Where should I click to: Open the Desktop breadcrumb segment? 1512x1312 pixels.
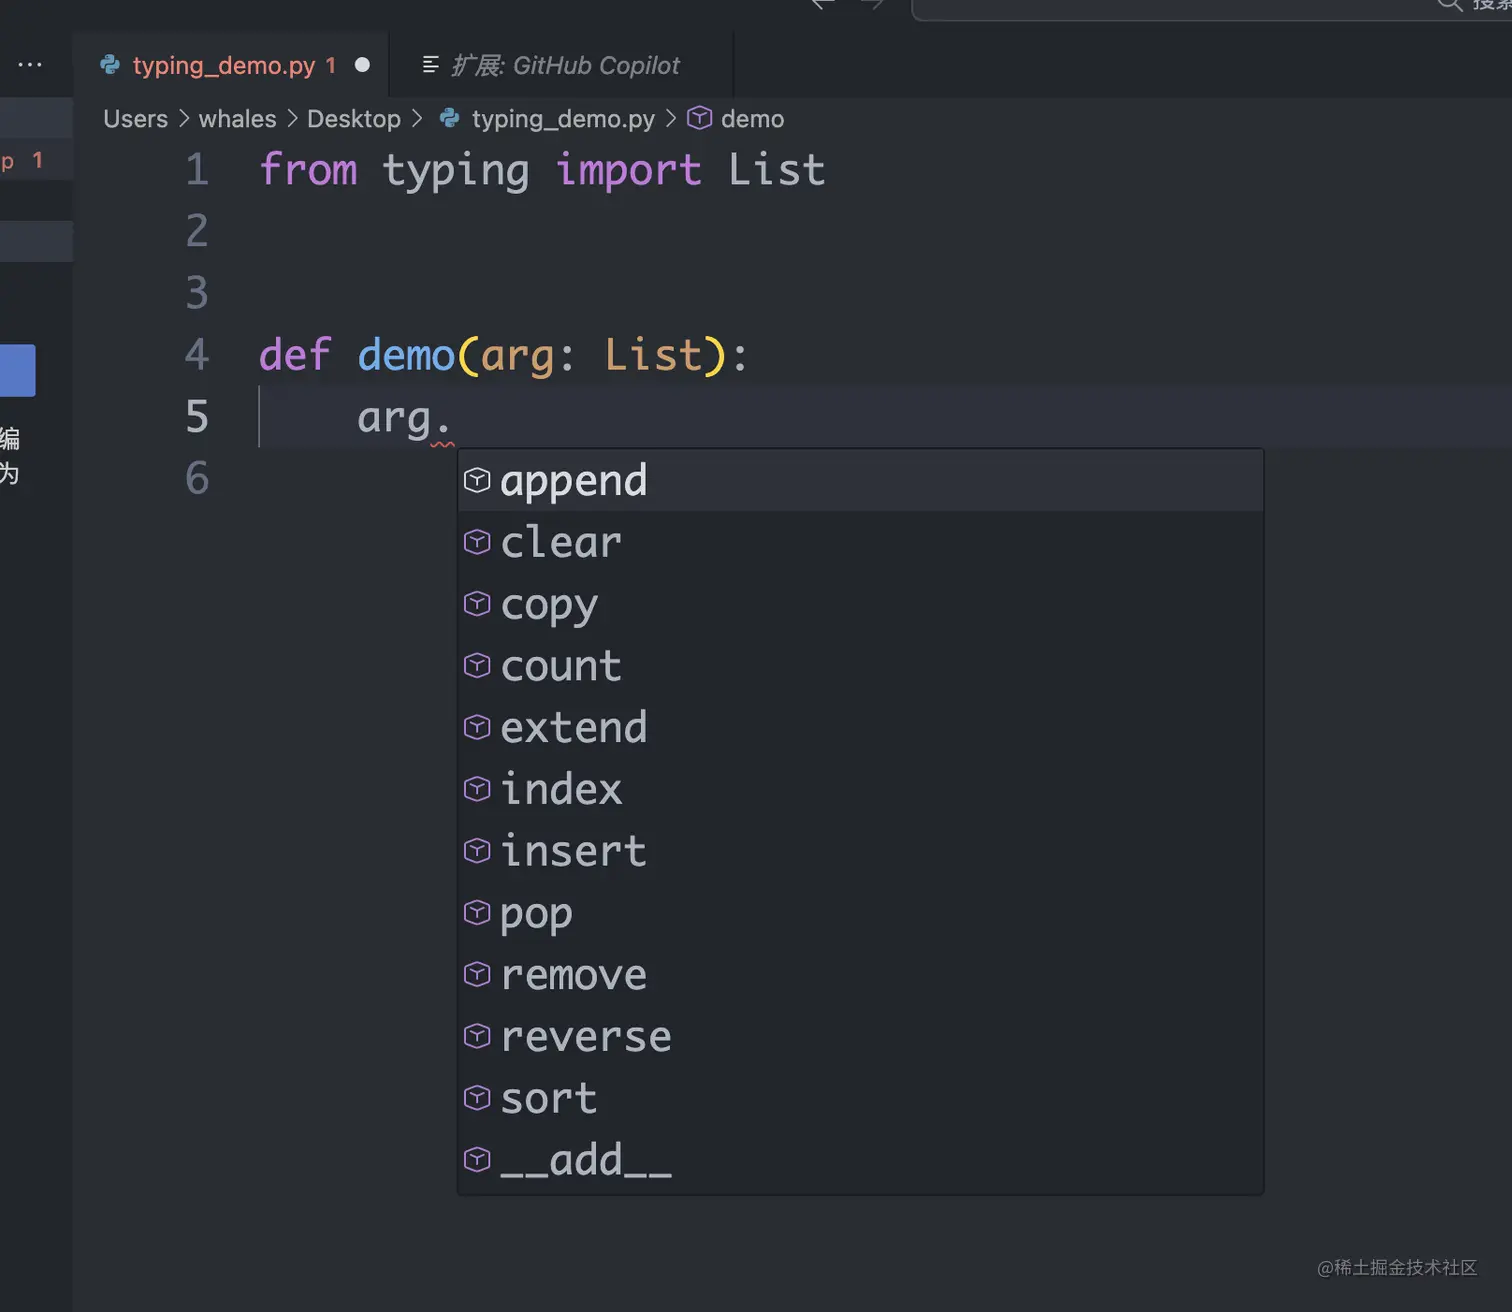coord(354,119)
